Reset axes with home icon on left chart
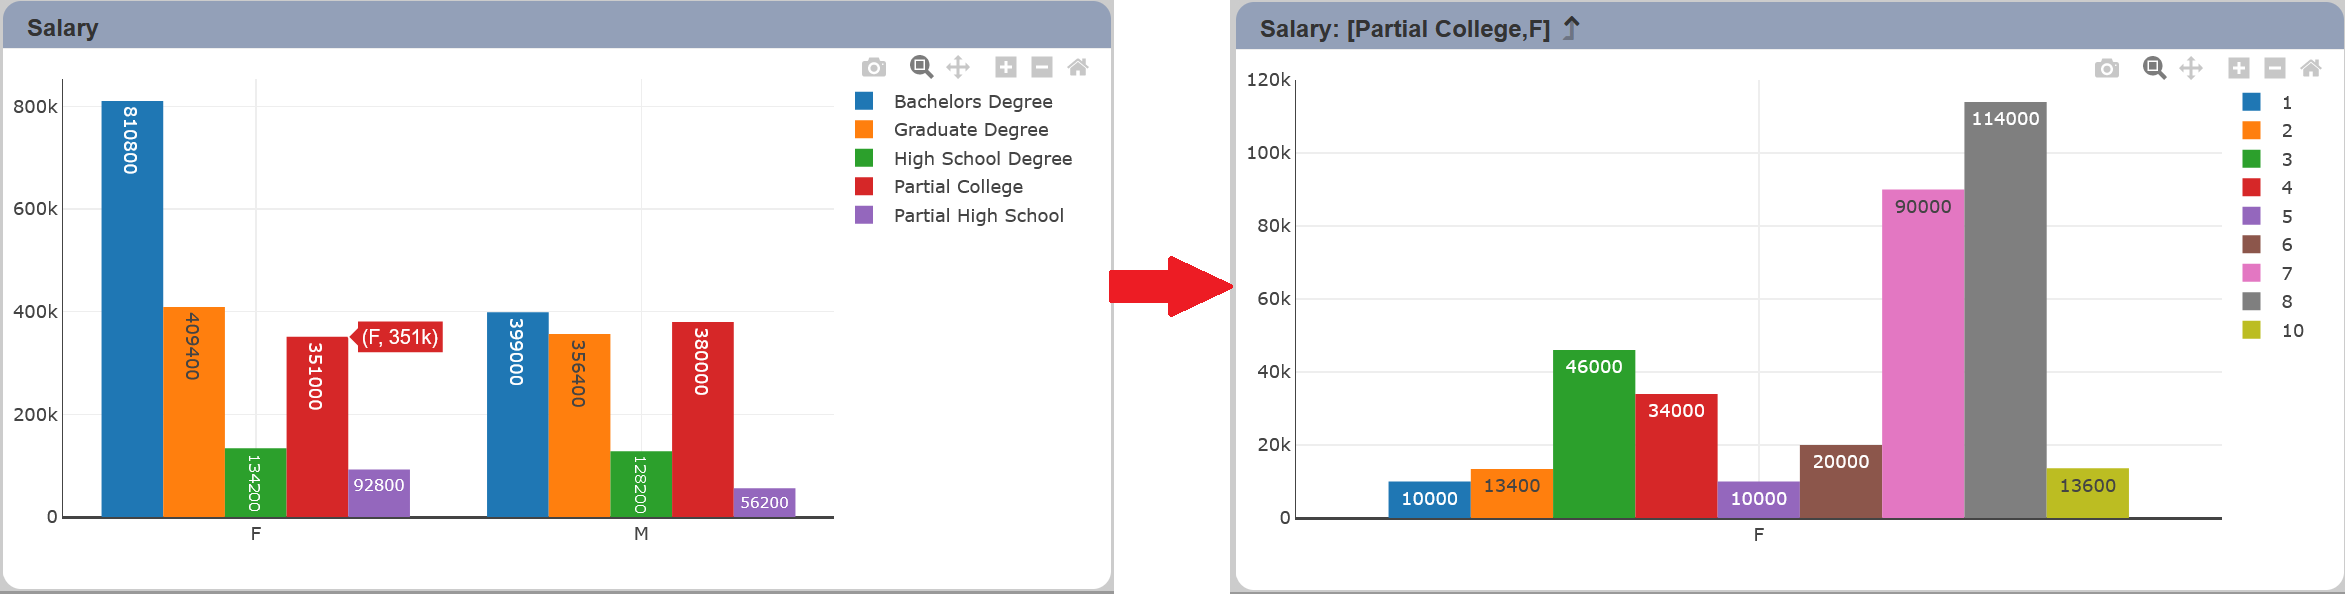Image resolution: width=2345 pixels, height=594 pixels. point(1078,67)
